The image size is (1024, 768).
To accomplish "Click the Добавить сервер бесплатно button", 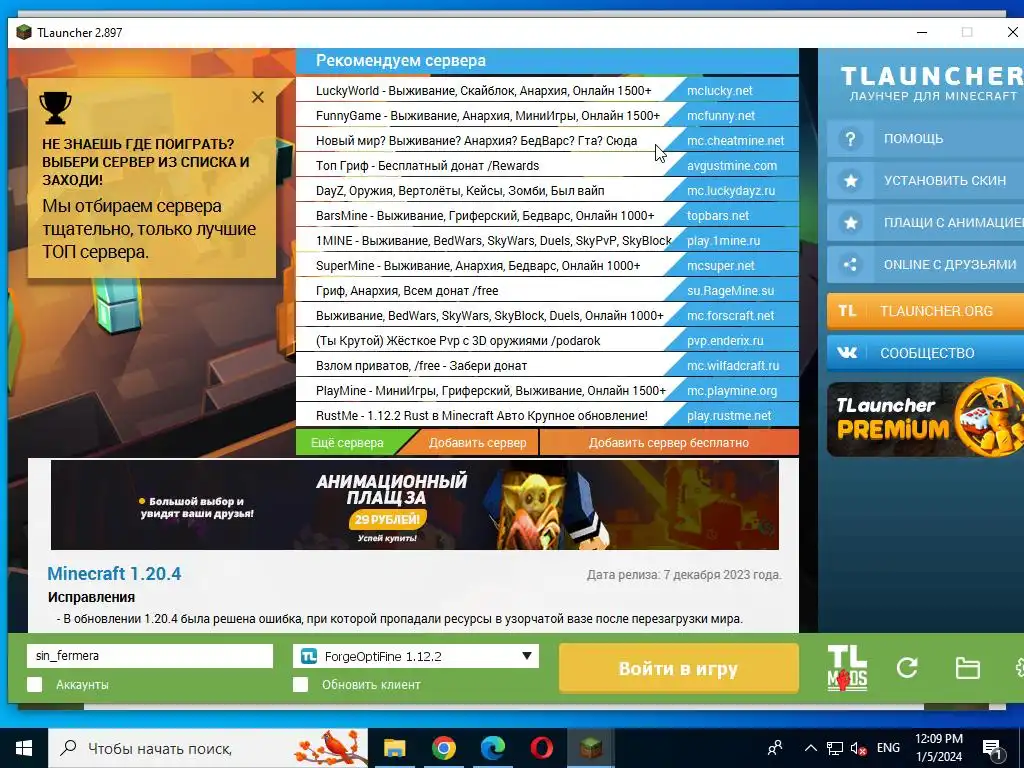I will [x=669, y=442].
